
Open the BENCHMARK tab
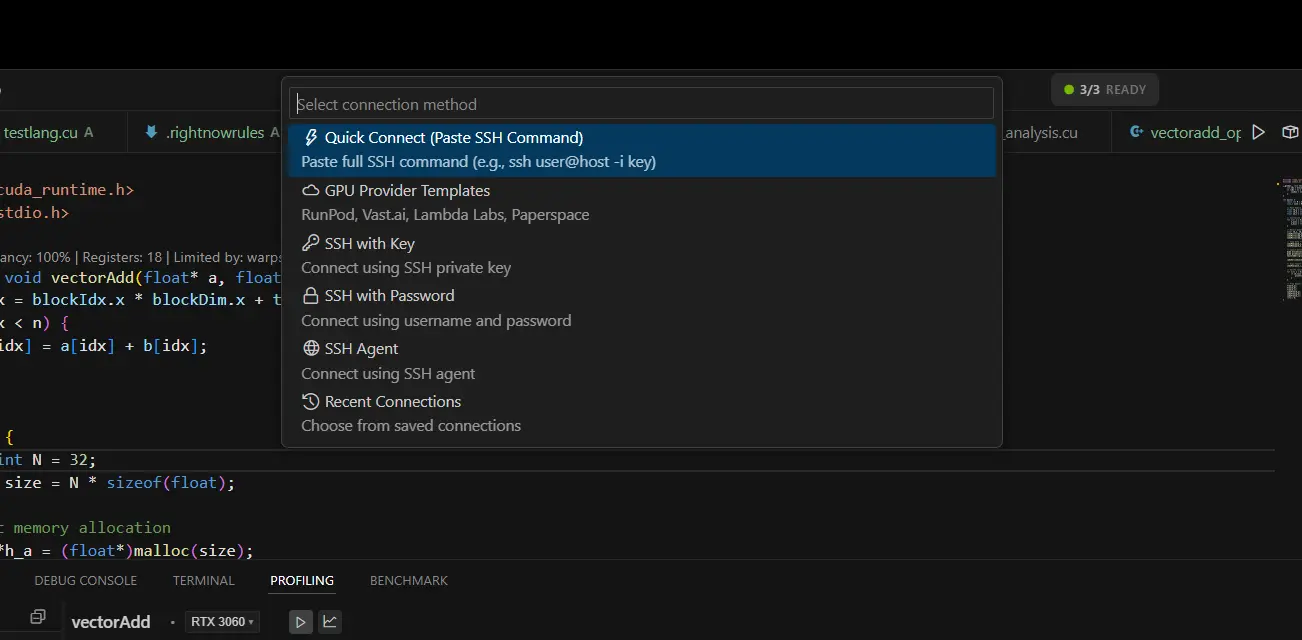tap(408, 580)
